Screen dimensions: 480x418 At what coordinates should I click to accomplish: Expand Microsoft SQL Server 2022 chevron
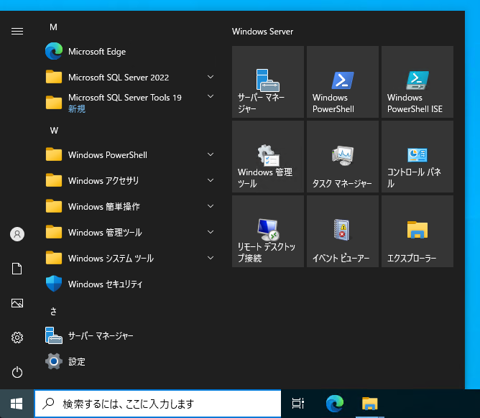(210, 77)
